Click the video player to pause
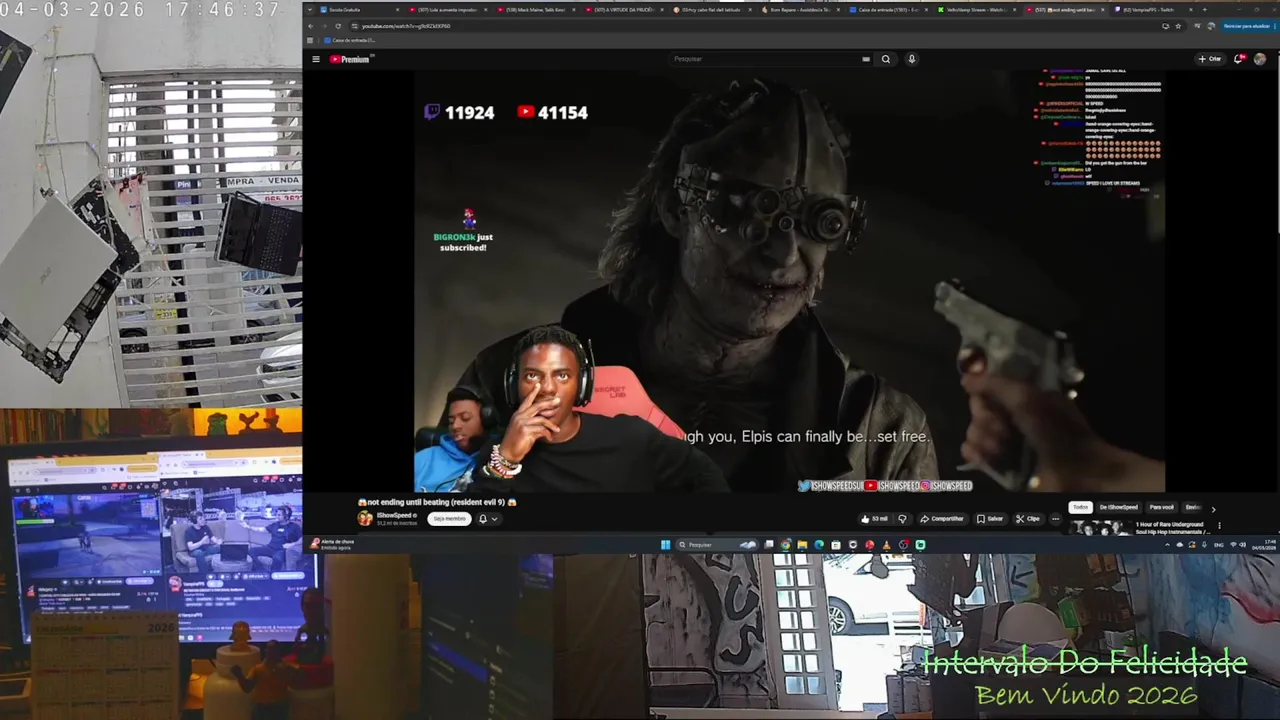 pos(790,280)
